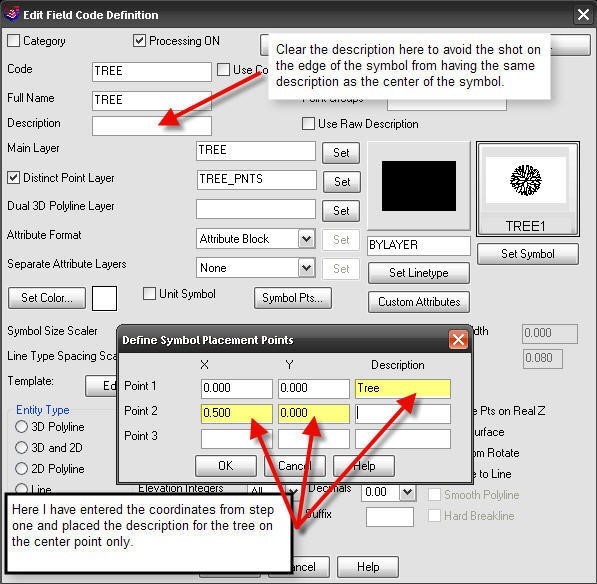597x584 pixels.
Task: Click the Suffix input field
Action: (x=390, y=517)
